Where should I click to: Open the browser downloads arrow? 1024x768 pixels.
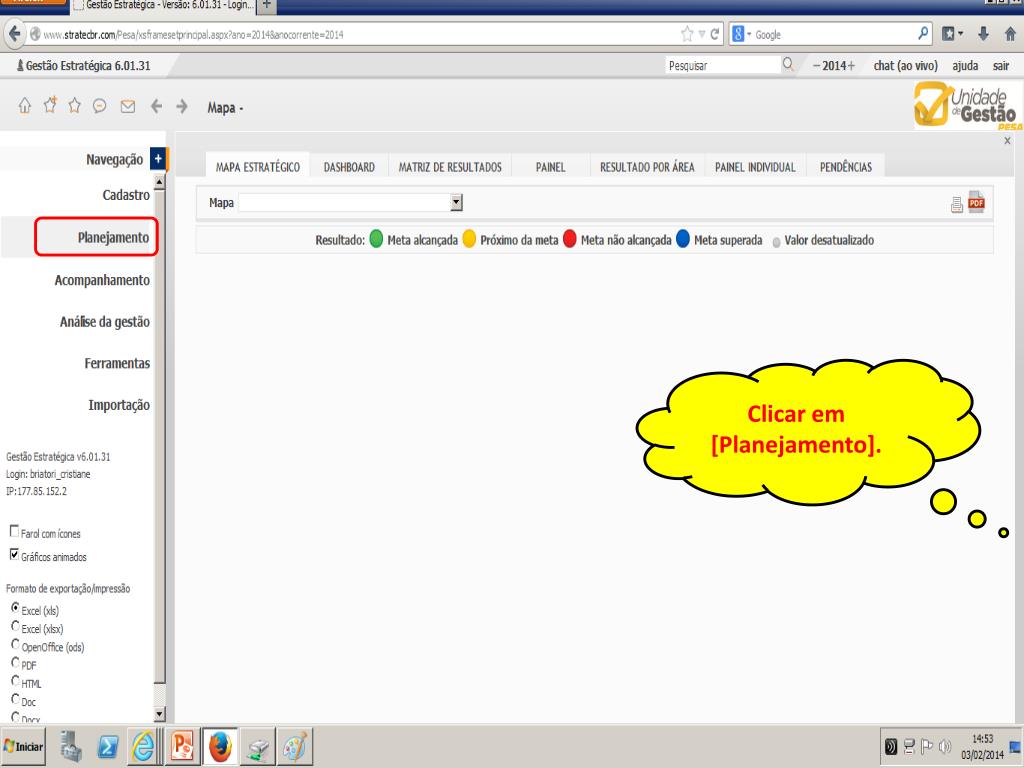click(x=983, y=34)
